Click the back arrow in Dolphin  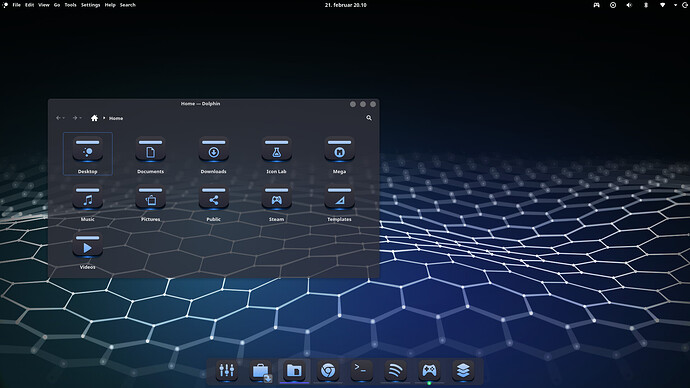point(58,118)
